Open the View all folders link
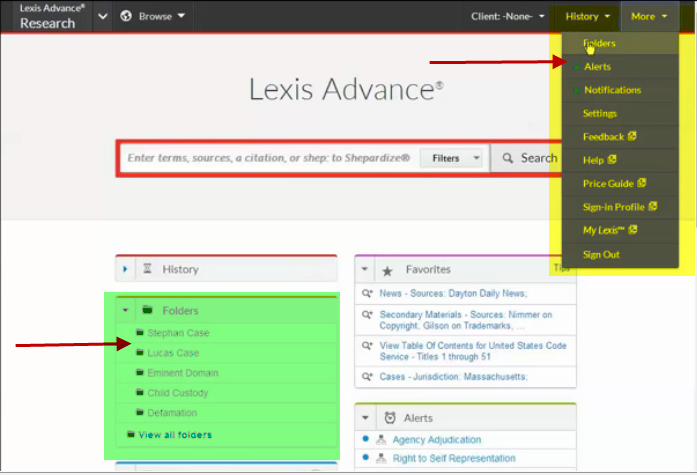This screenshot has height=475, width=697. (x=175, y=435)
